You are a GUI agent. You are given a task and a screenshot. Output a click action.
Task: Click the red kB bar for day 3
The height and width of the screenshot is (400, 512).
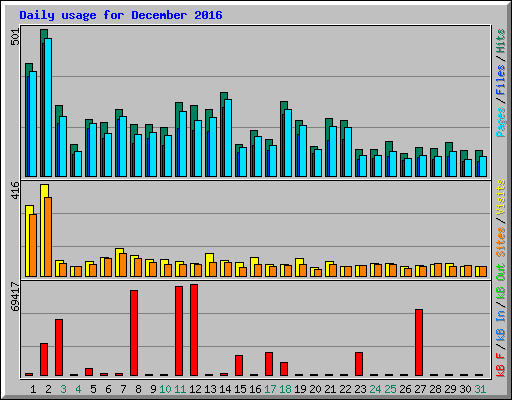pyautogui.click(x=59, y=348)
